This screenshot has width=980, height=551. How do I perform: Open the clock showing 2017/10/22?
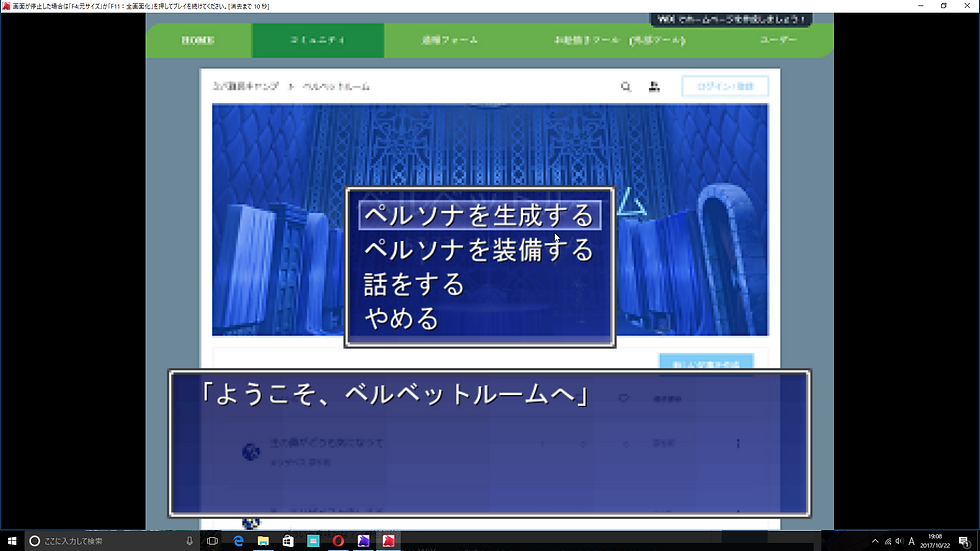[935, 541]
